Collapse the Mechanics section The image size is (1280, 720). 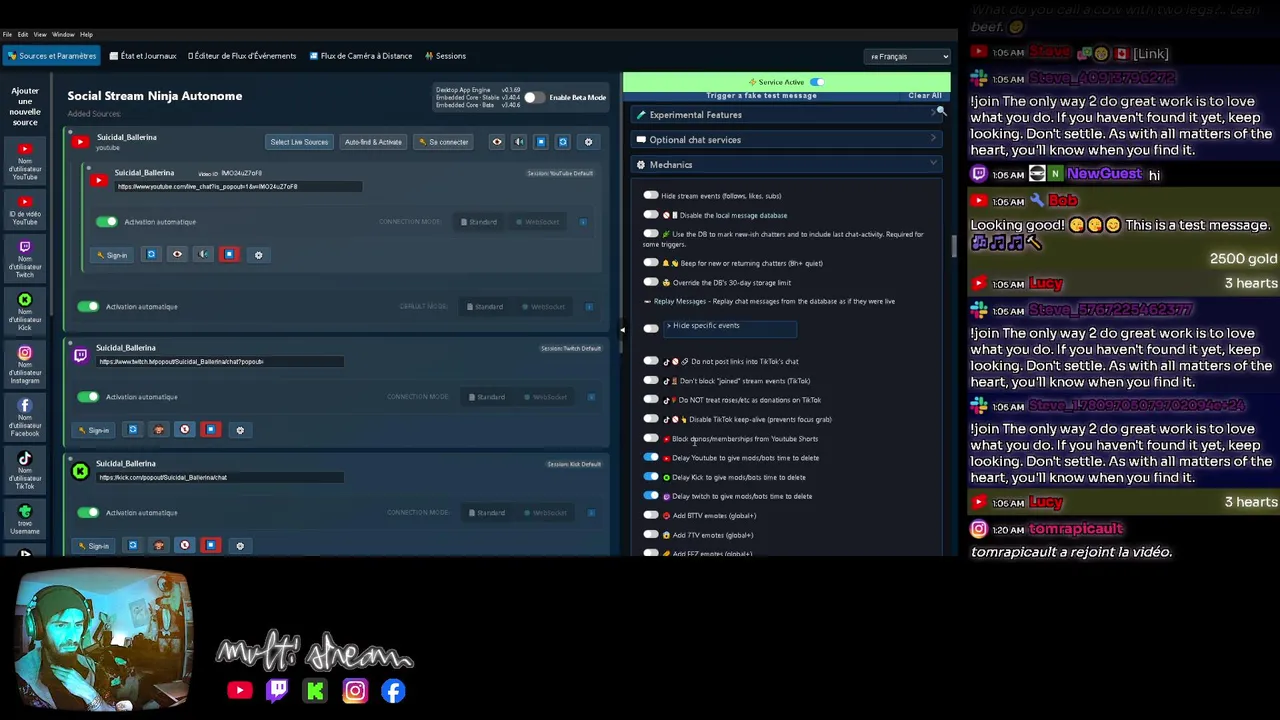pos(786,165)
